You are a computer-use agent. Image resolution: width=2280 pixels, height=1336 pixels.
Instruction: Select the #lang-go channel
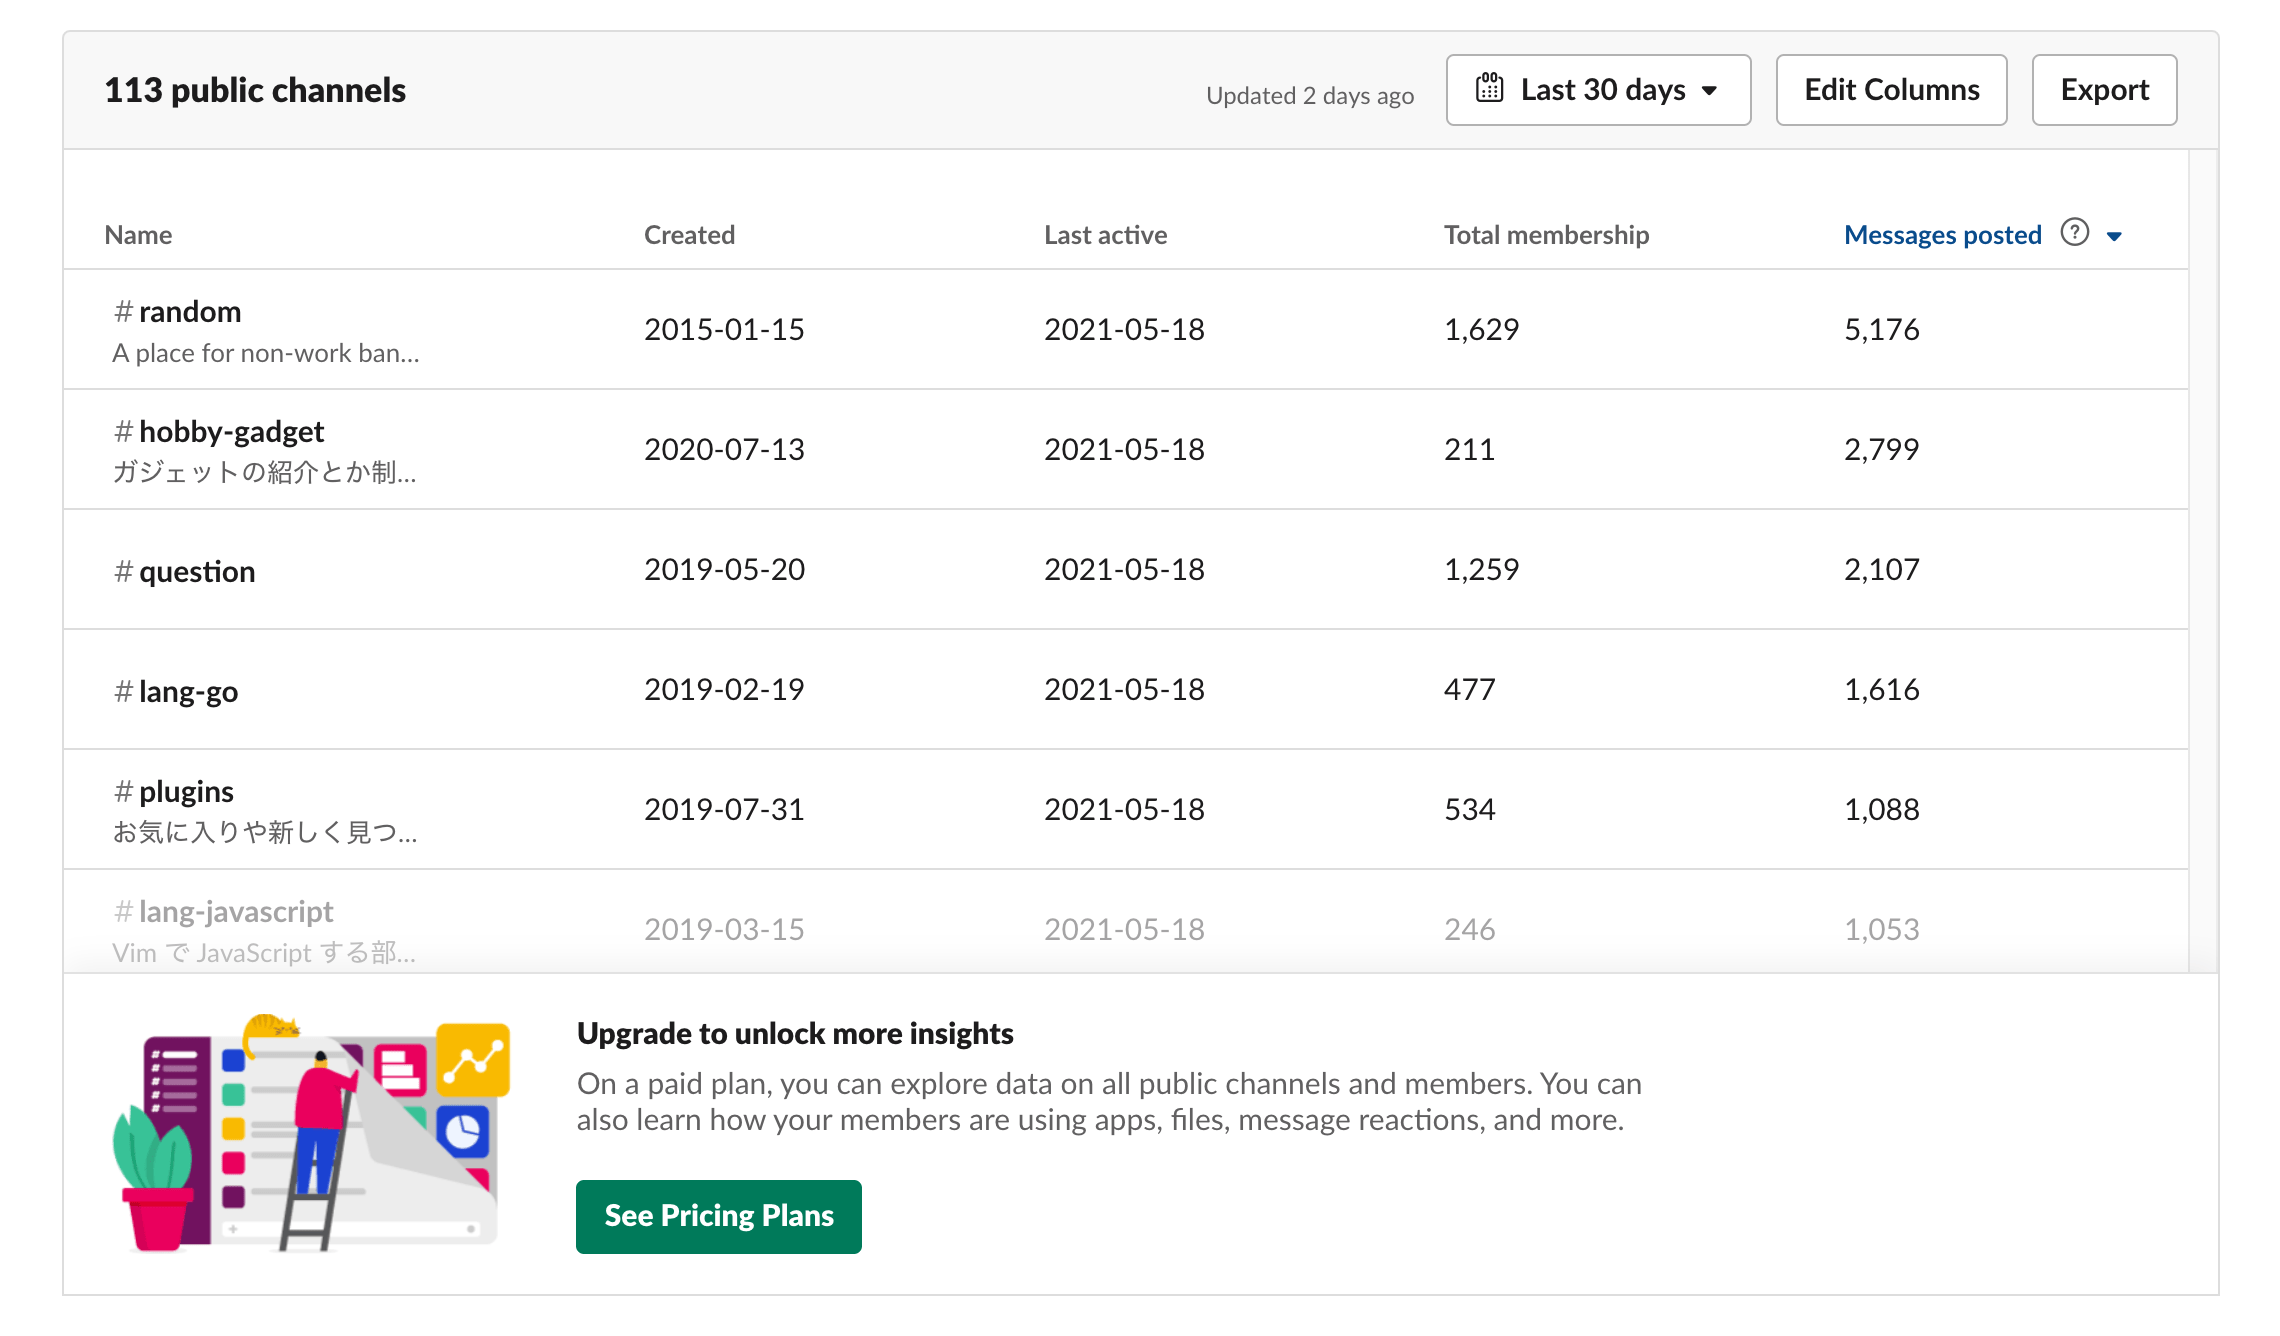pos(188,691)
